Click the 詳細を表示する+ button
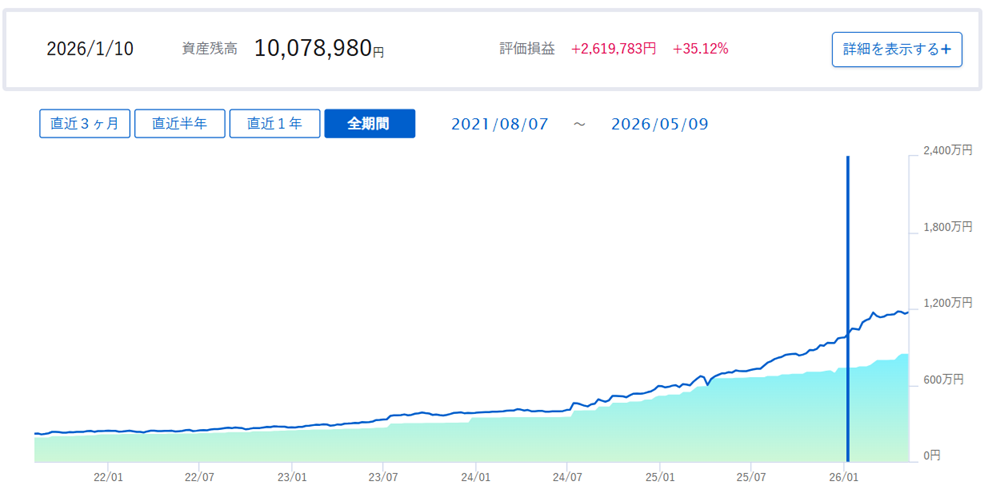The height and width of the screenshot is (501, 988). pos(897,49)
